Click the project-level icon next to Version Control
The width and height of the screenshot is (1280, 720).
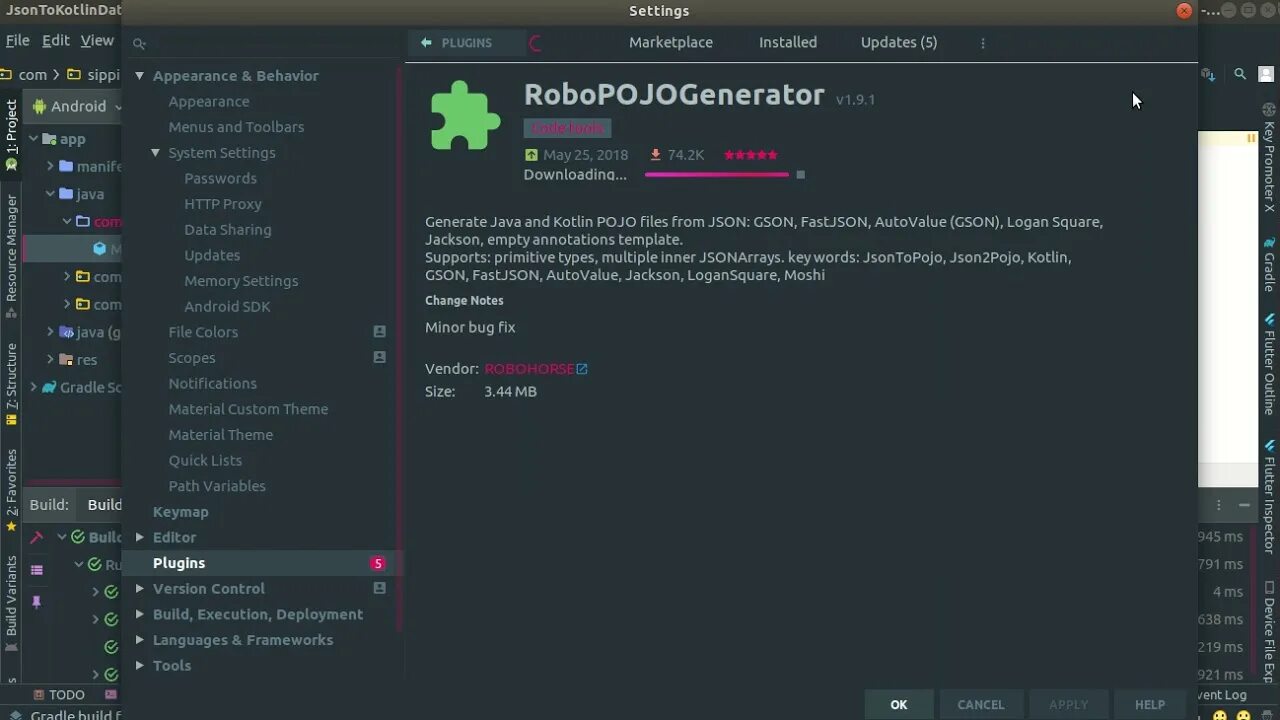380,589
